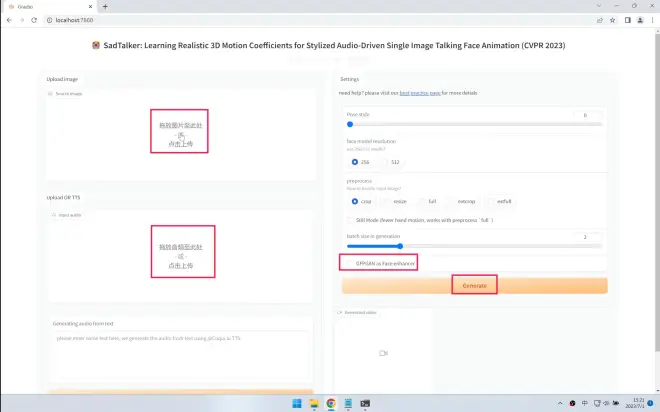Select the crop preprocess option
The image size is (660, 412).
click(355, 202)
